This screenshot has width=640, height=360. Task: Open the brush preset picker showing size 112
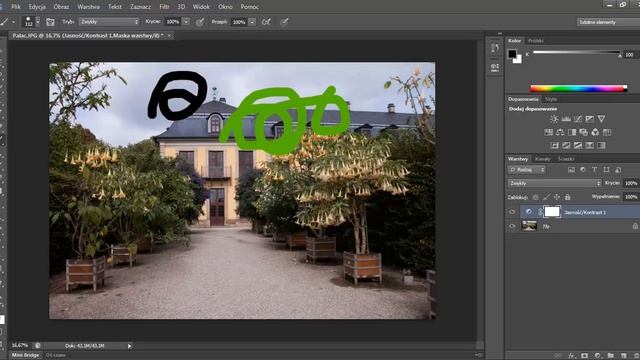click(31, 22)
